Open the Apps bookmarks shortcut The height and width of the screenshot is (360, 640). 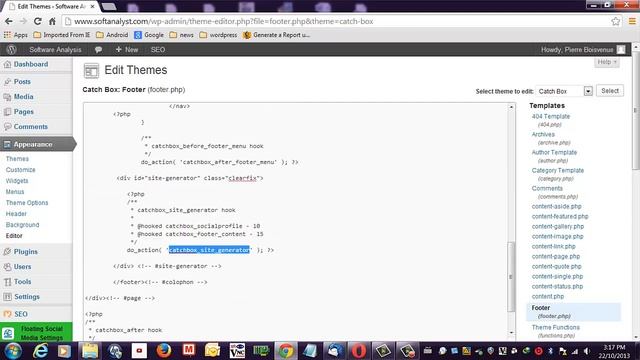[16, 35]
